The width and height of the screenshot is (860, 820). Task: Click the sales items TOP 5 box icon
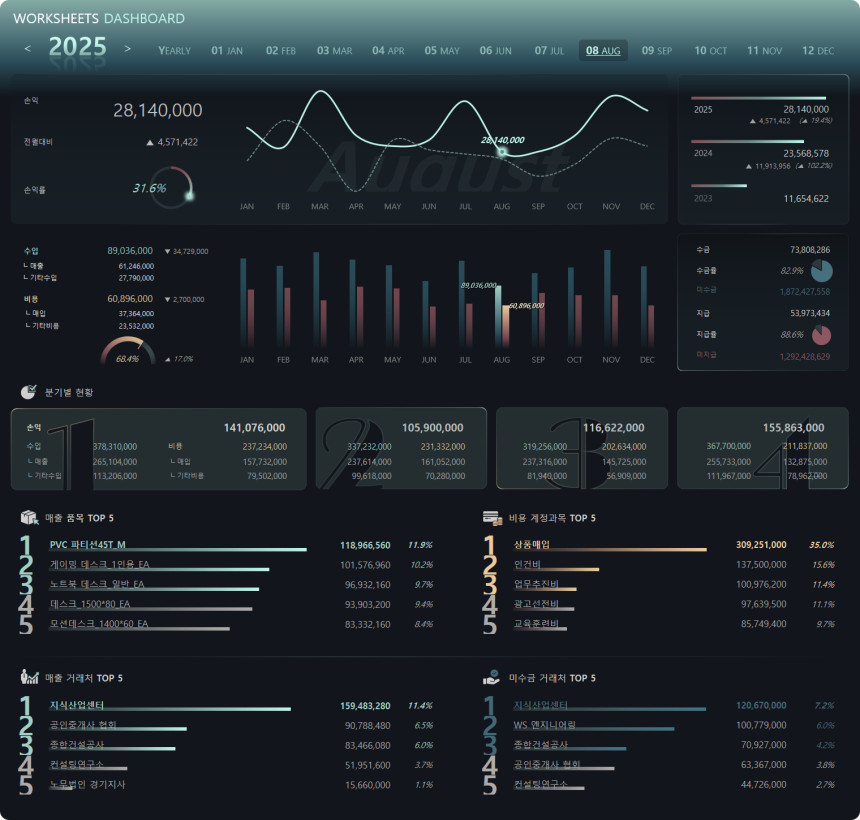click(x=29, y=518)
